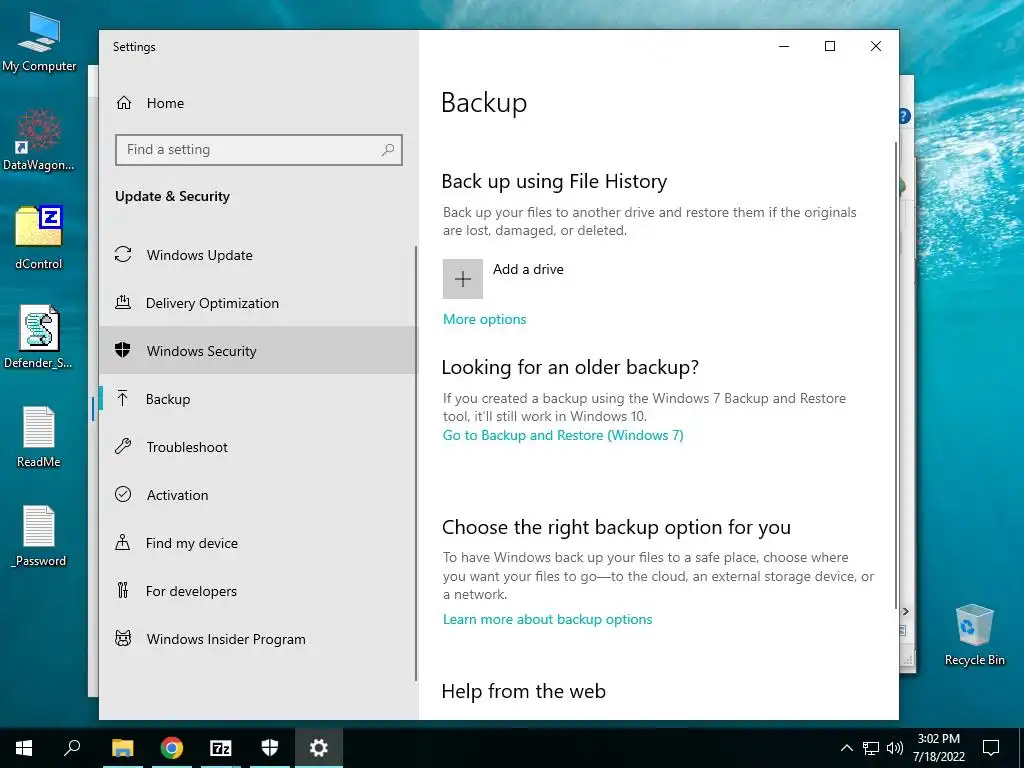Click the Settings content vertical scrollbar
Screen dimensions: 1024x768
(895, 376)
